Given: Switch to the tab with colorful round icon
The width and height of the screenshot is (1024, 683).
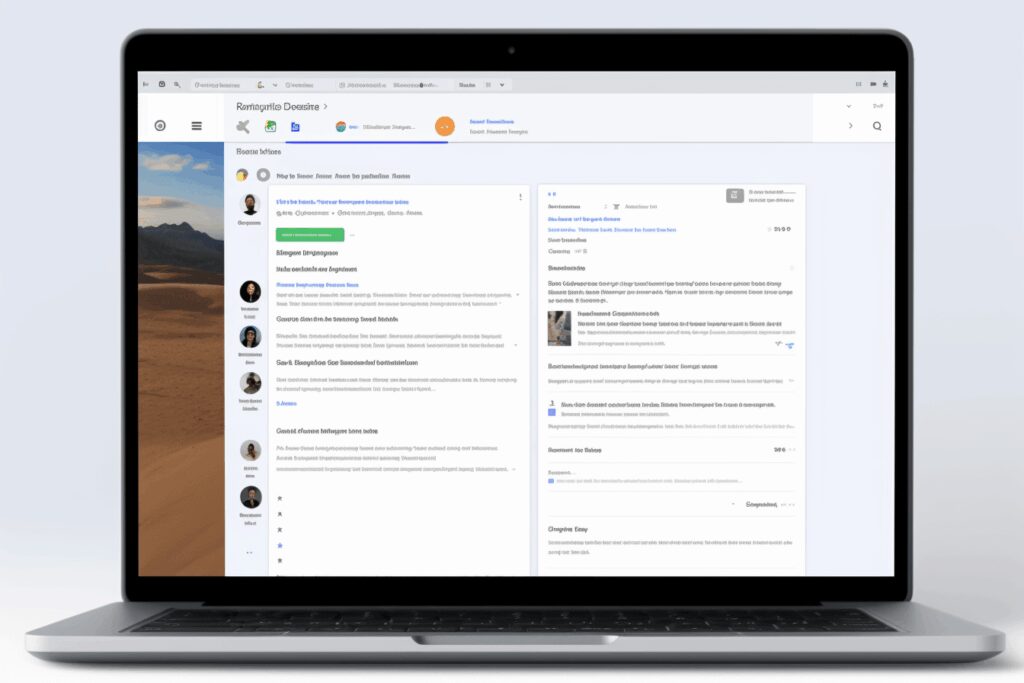Looking at the screenshot, I should click(x=341, y=127).
